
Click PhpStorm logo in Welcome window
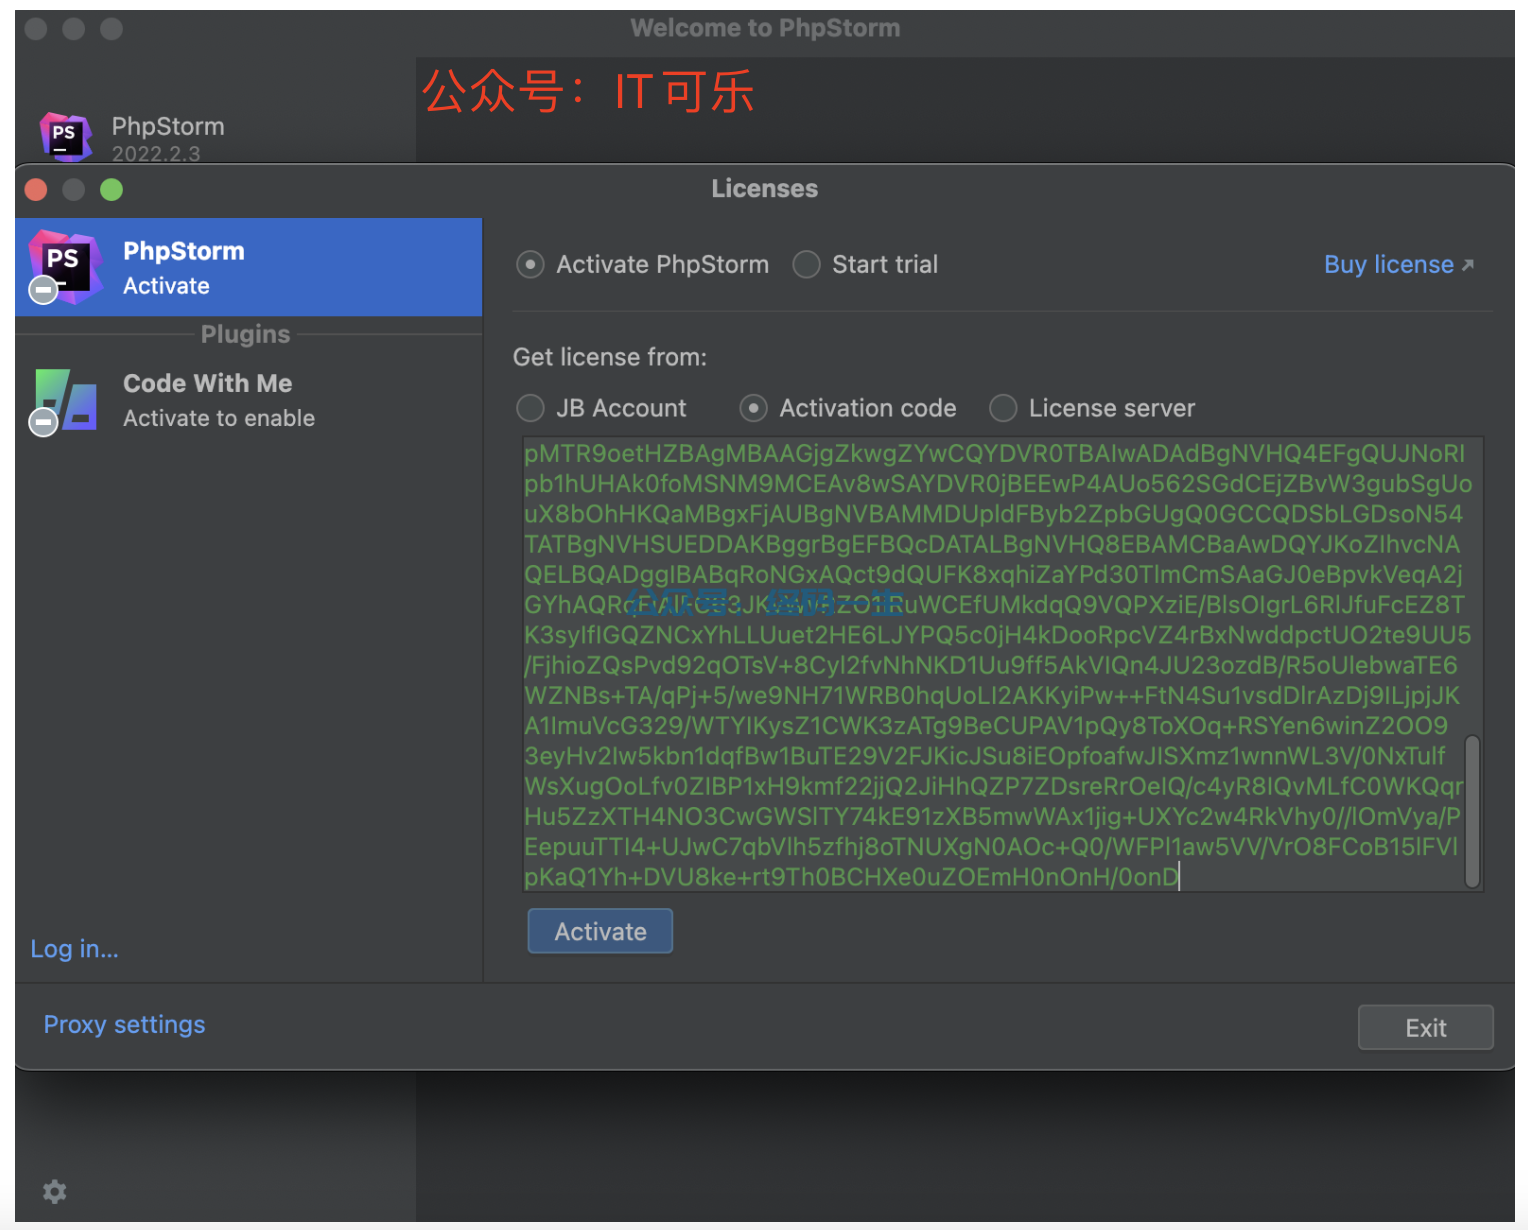(x=65, y=137)
